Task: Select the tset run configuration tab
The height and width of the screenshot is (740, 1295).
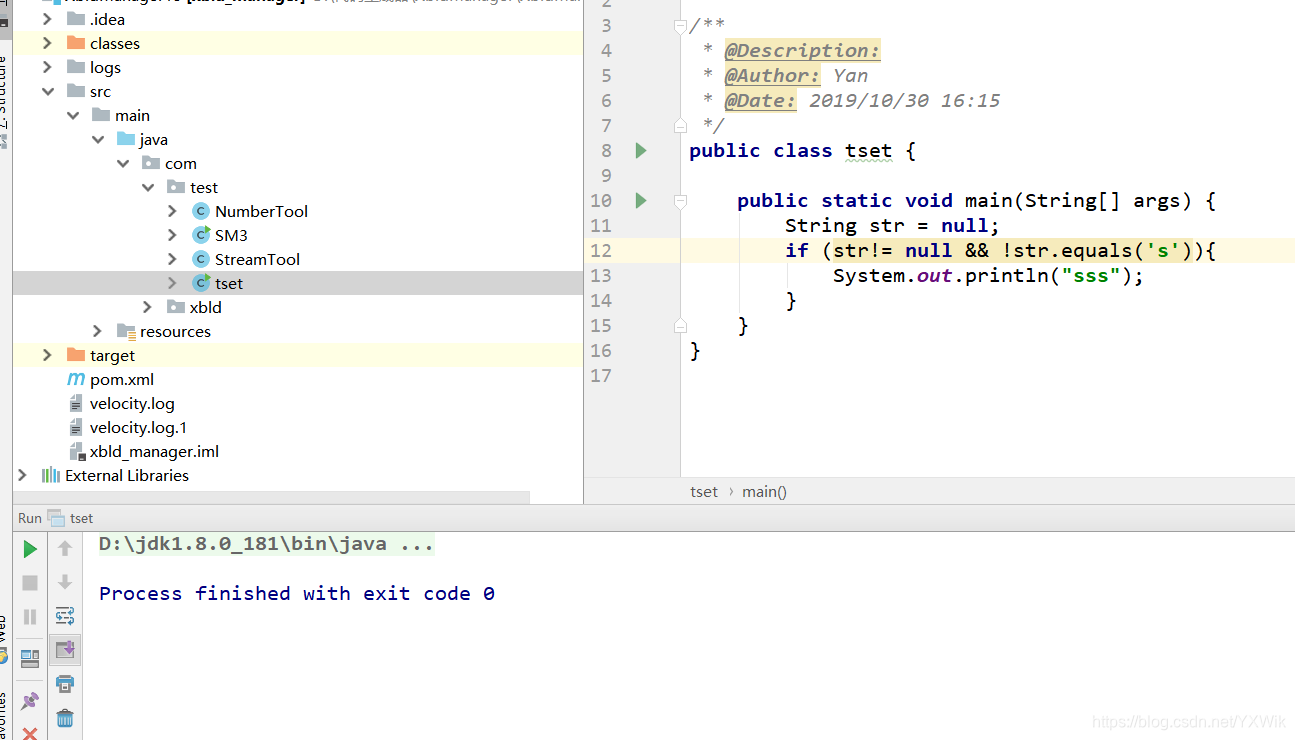Action: 71,518
